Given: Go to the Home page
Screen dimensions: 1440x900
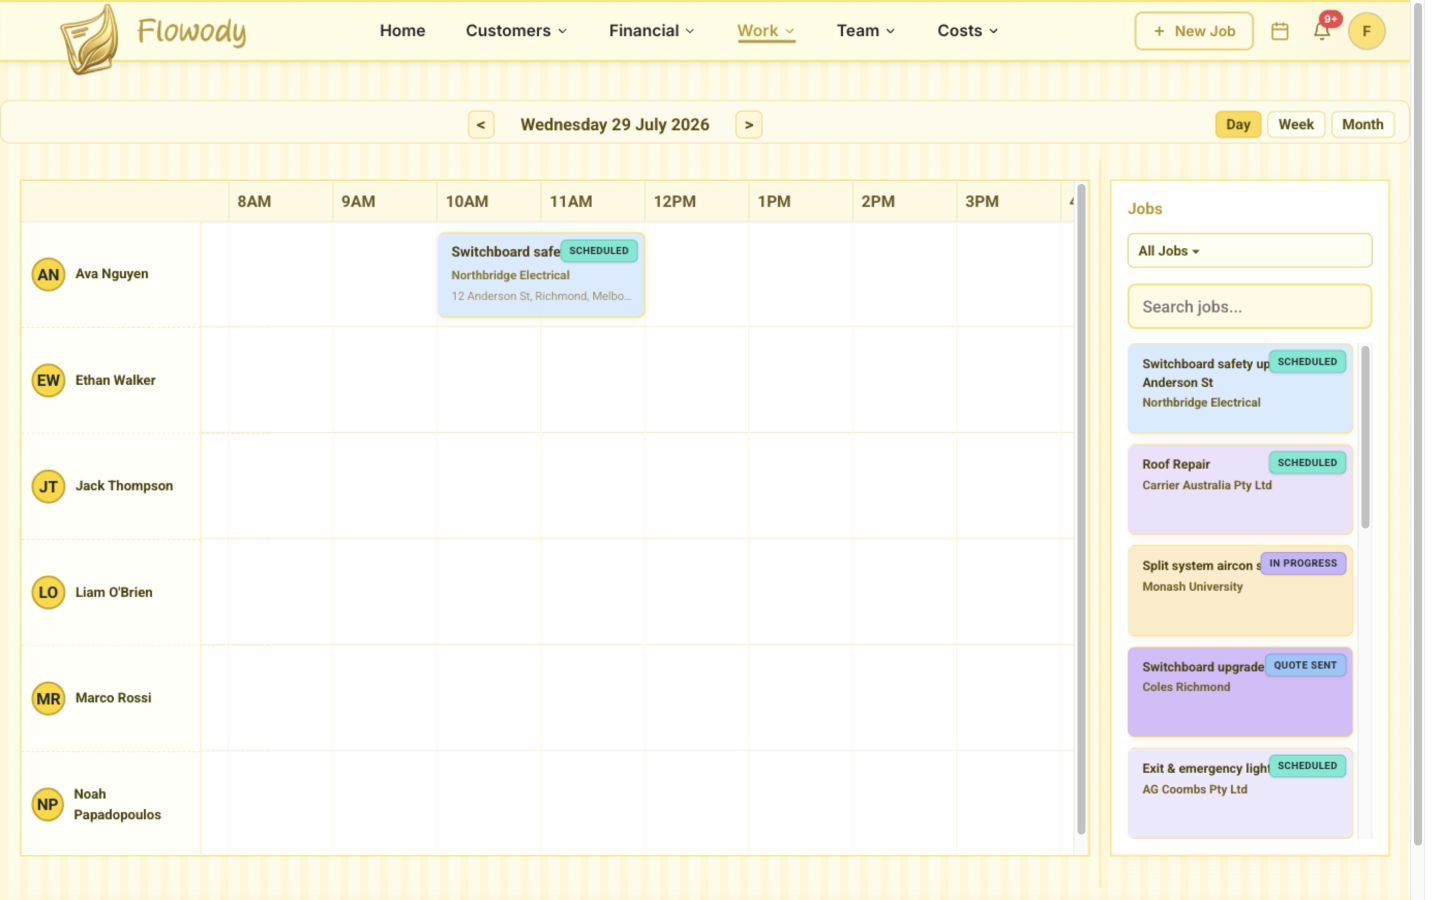Looking at the screenshot, I should pos(402,31).
